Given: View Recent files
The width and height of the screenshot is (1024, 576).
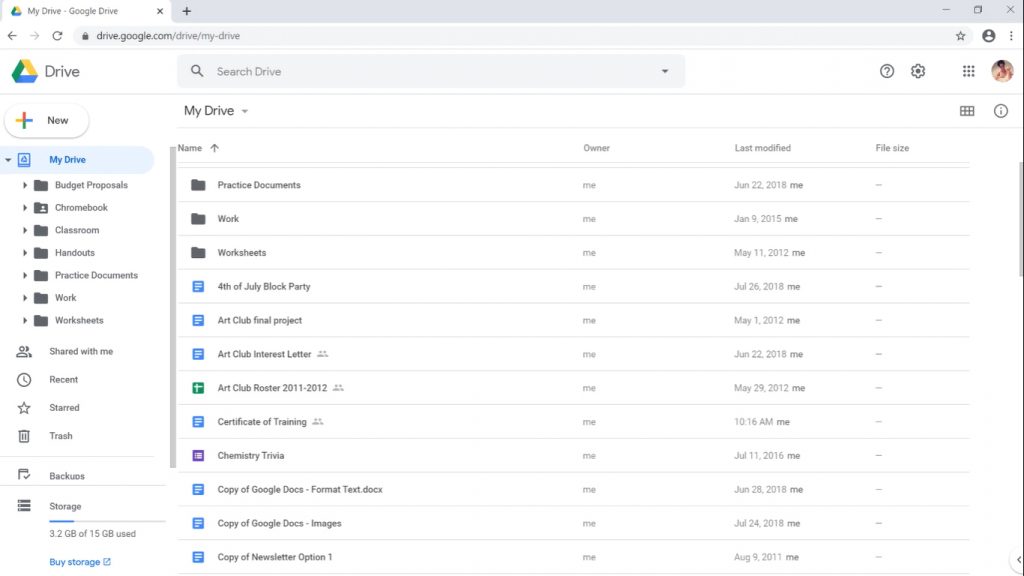Looking at the screenshot, I should click(x=62, y=379).
